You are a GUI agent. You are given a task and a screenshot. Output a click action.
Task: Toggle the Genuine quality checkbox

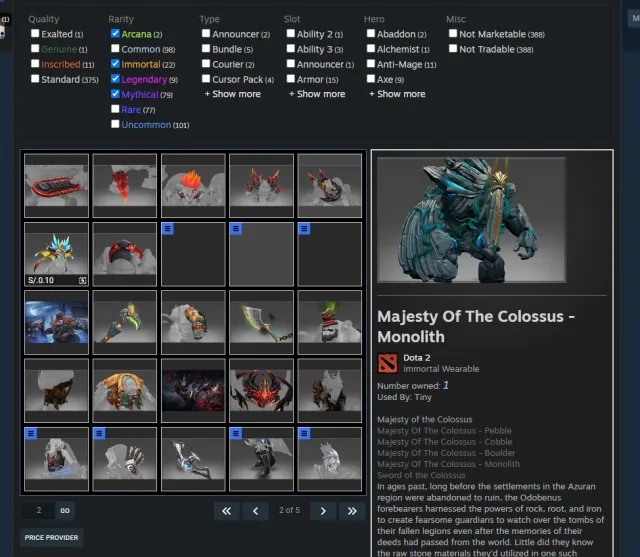[x=35, y=49]
